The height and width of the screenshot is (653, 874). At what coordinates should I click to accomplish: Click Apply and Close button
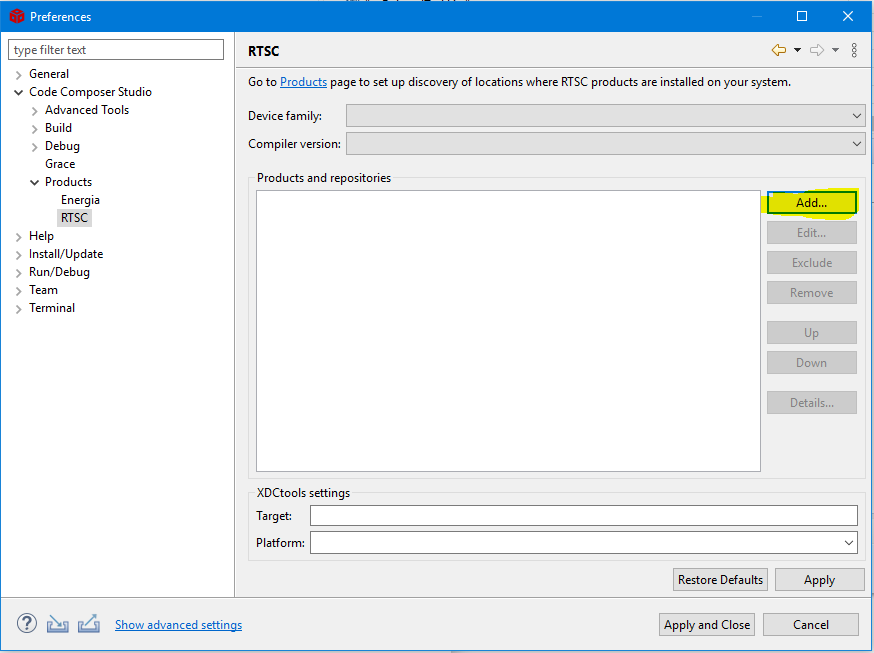707,625
